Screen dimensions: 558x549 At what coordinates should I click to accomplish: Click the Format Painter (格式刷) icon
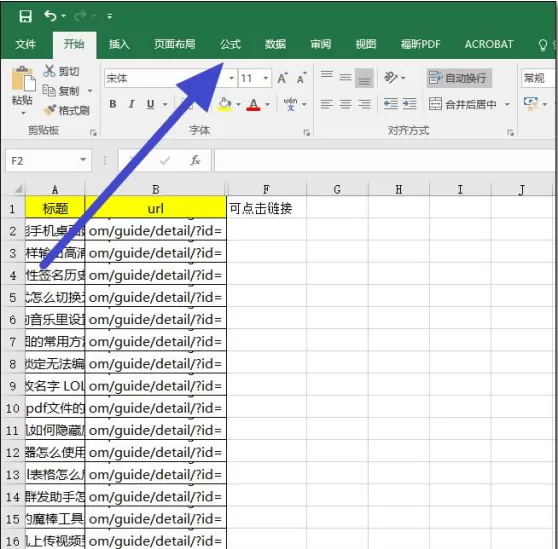[x=49, y=110]
